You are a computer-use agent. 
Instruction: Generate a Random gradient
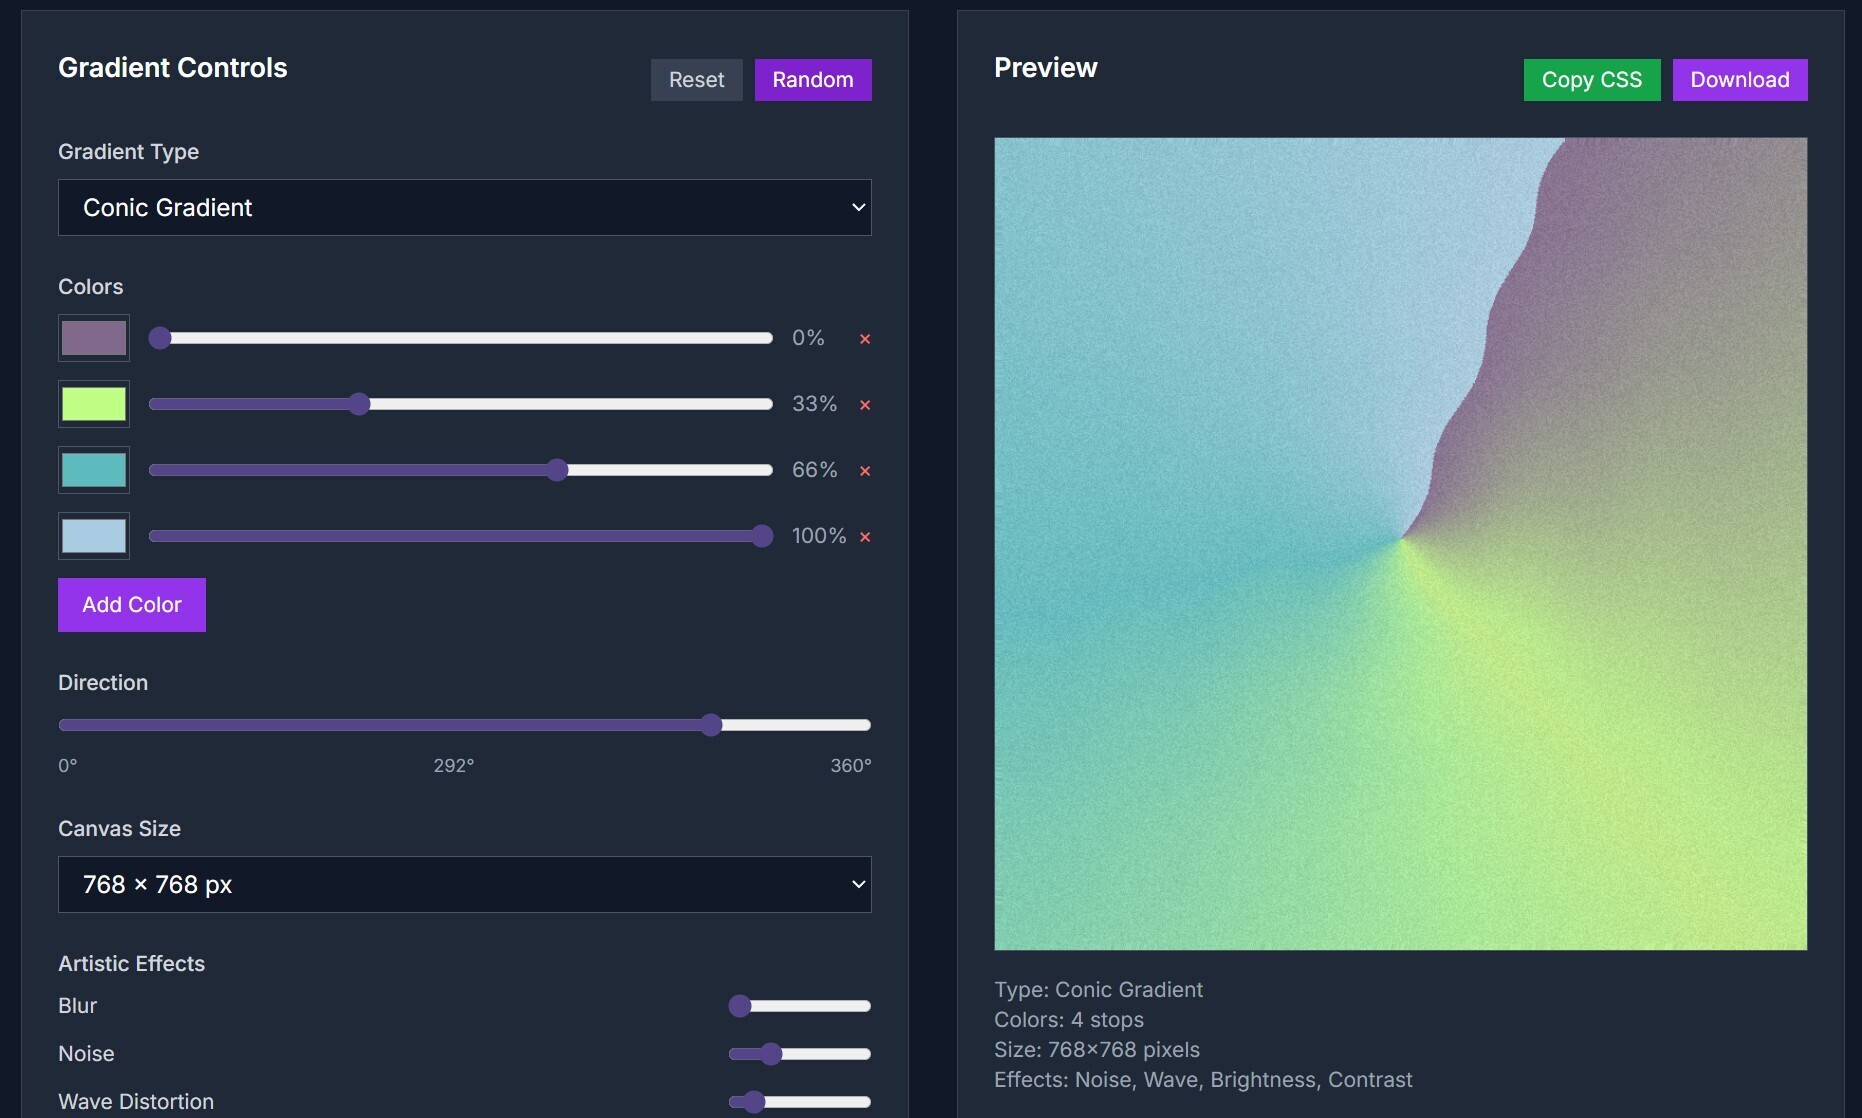[812, 80]
